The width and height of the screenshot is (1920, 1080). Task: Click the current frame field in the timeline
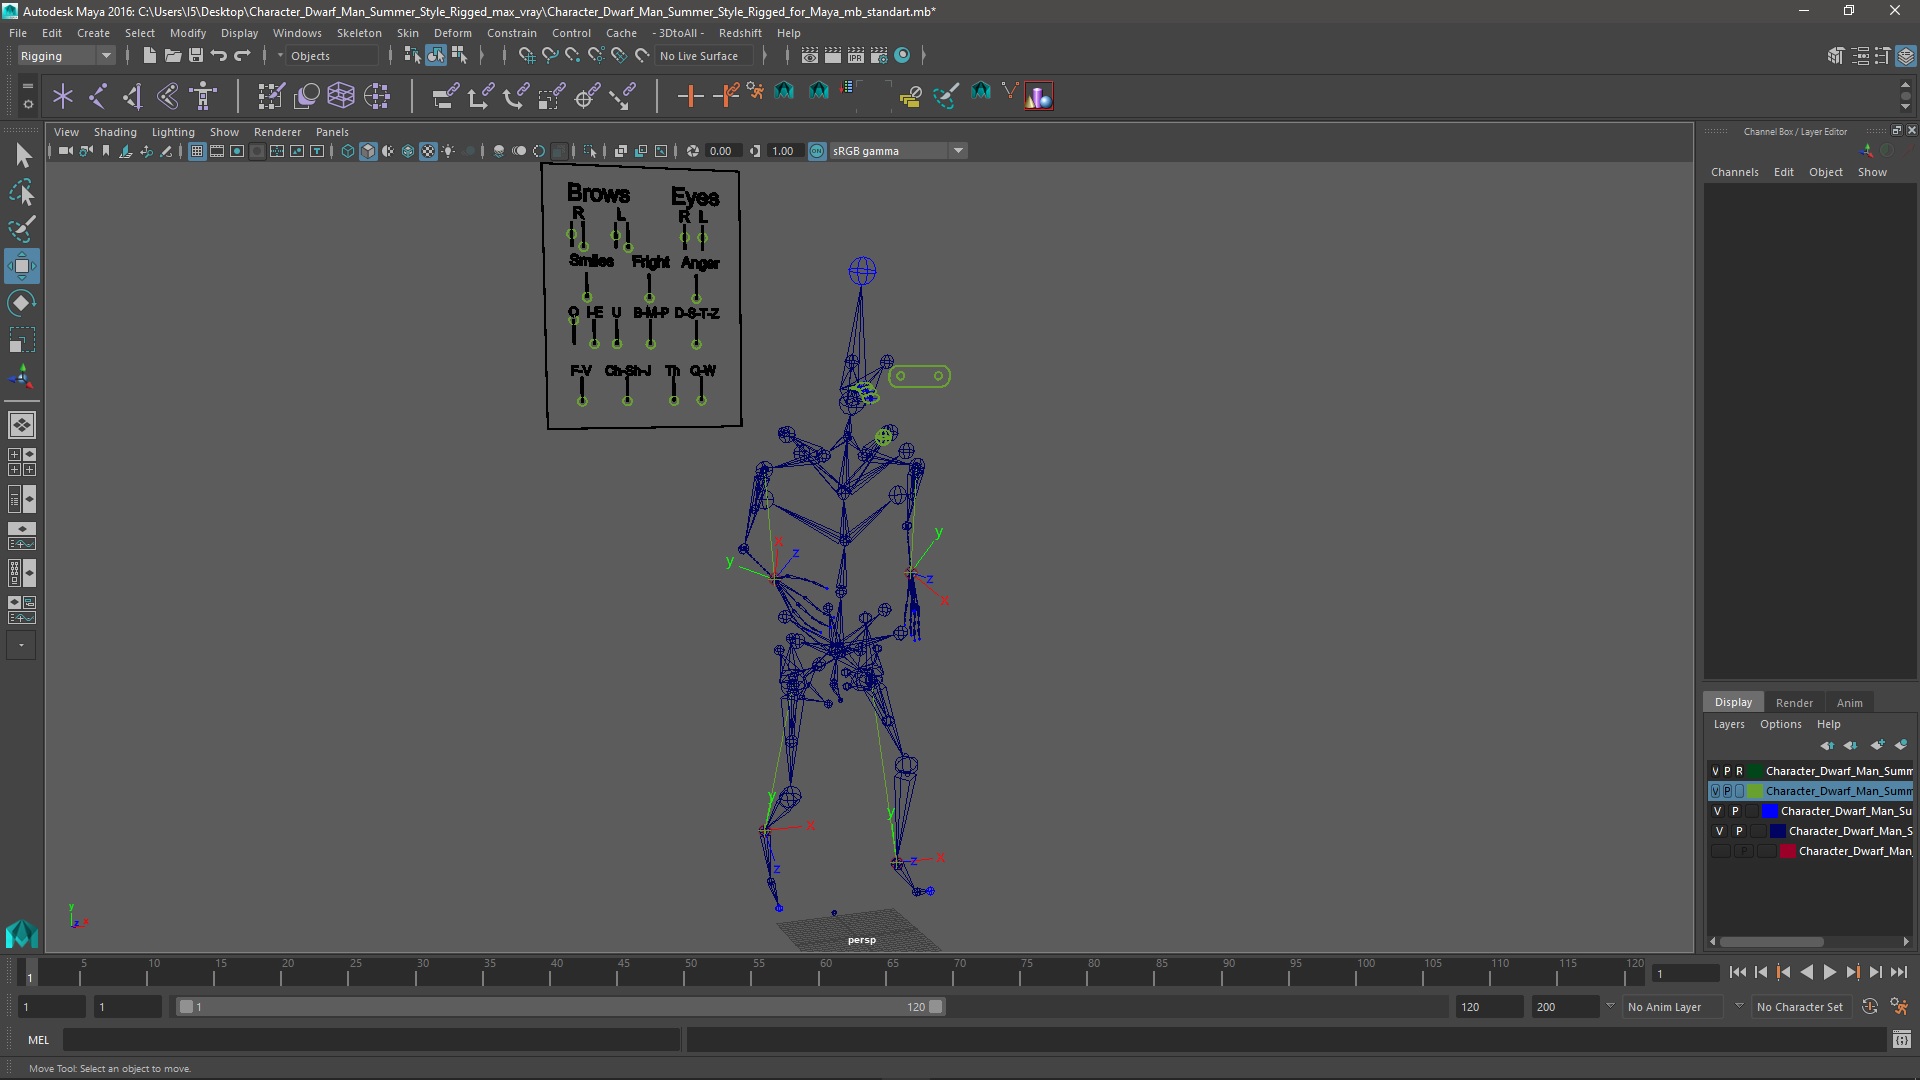(1685, 973)
